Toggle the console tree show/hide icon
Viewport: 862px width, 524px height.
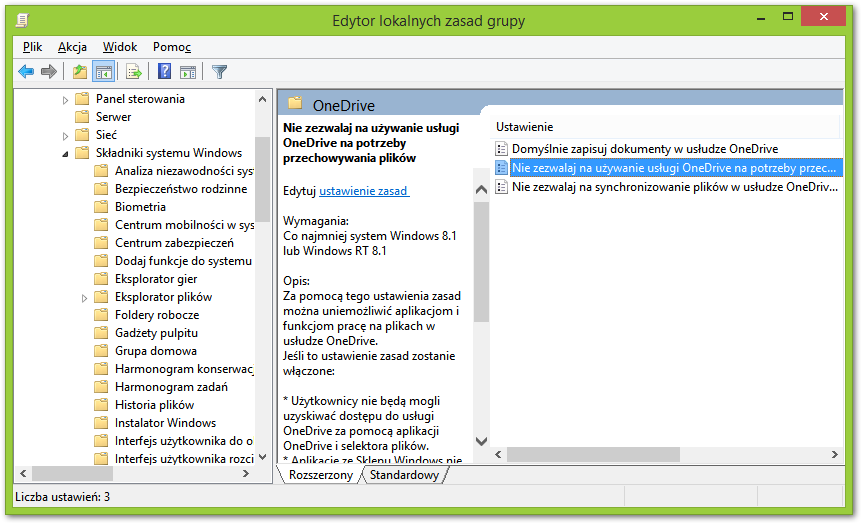103,71
